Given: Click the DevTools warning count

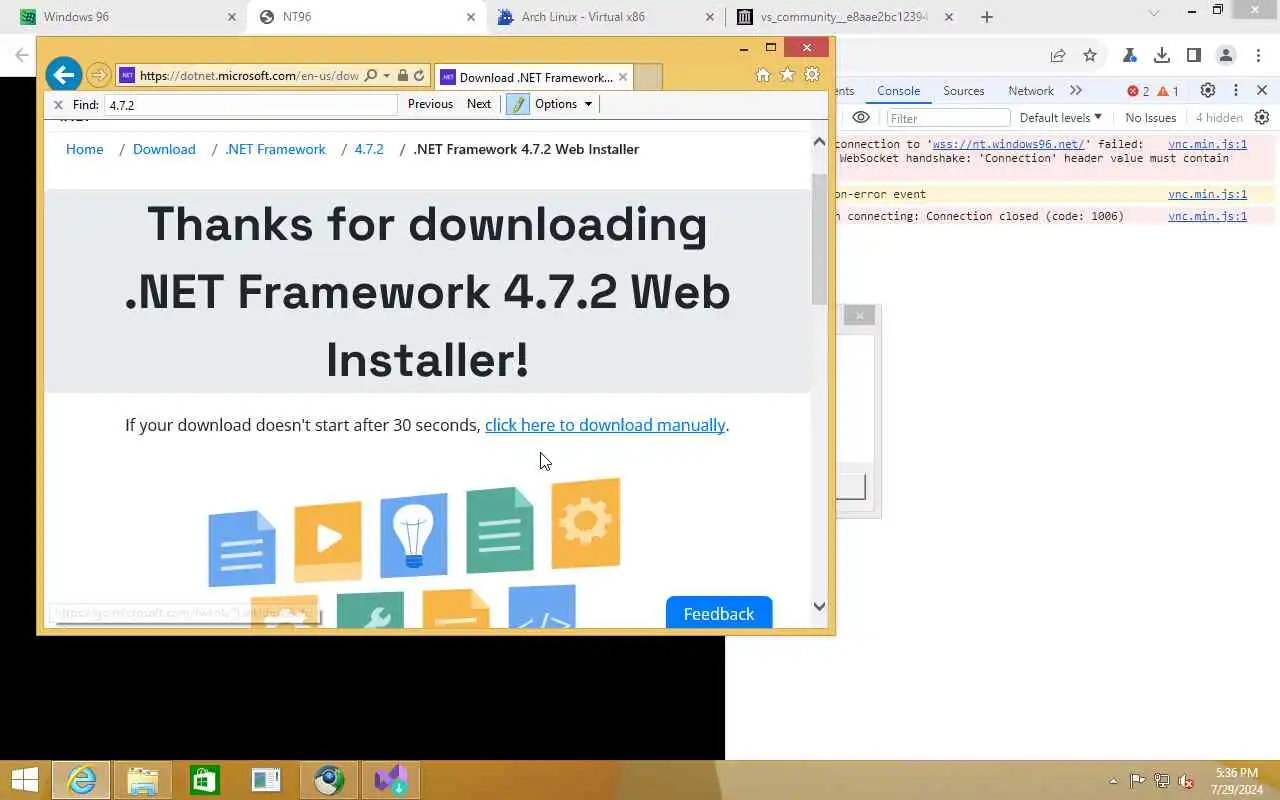Looking at the screenshot, I should point(1168,91).
